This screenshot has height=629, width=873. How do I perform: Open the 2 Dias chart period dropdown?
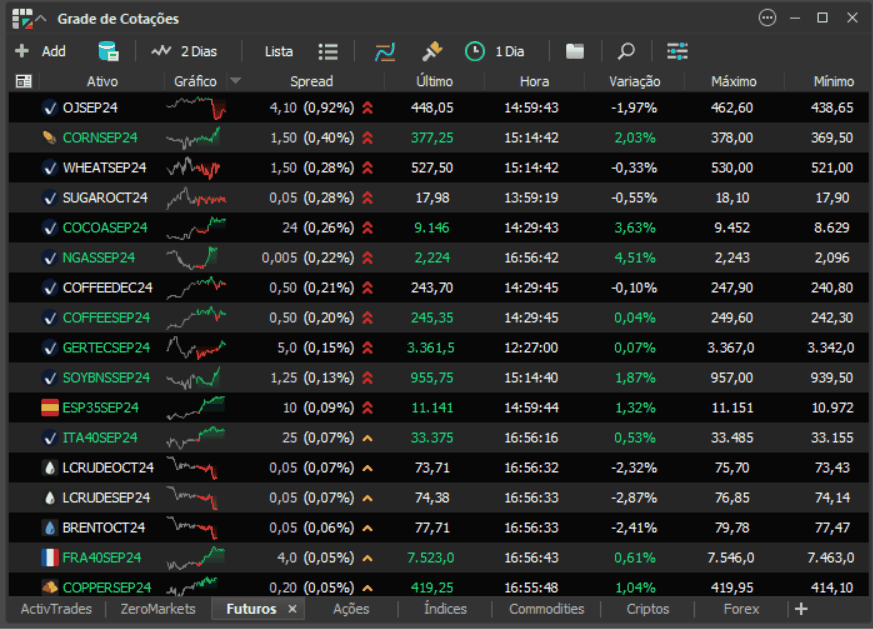(x=184, y=51)
